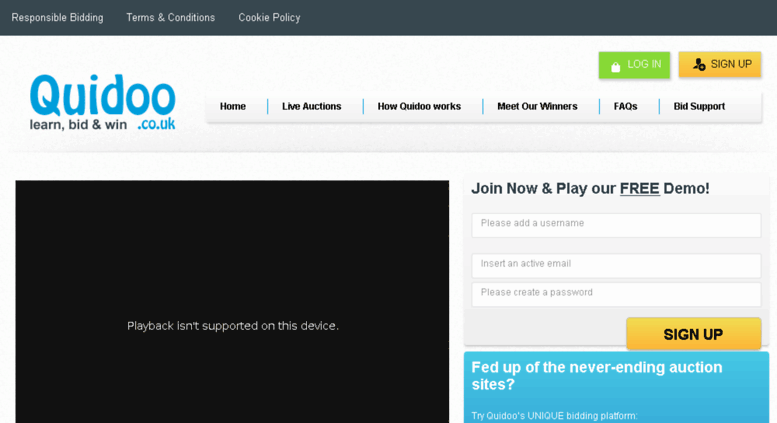Click the user-plus icon on Sign Up

click(699, 64)
